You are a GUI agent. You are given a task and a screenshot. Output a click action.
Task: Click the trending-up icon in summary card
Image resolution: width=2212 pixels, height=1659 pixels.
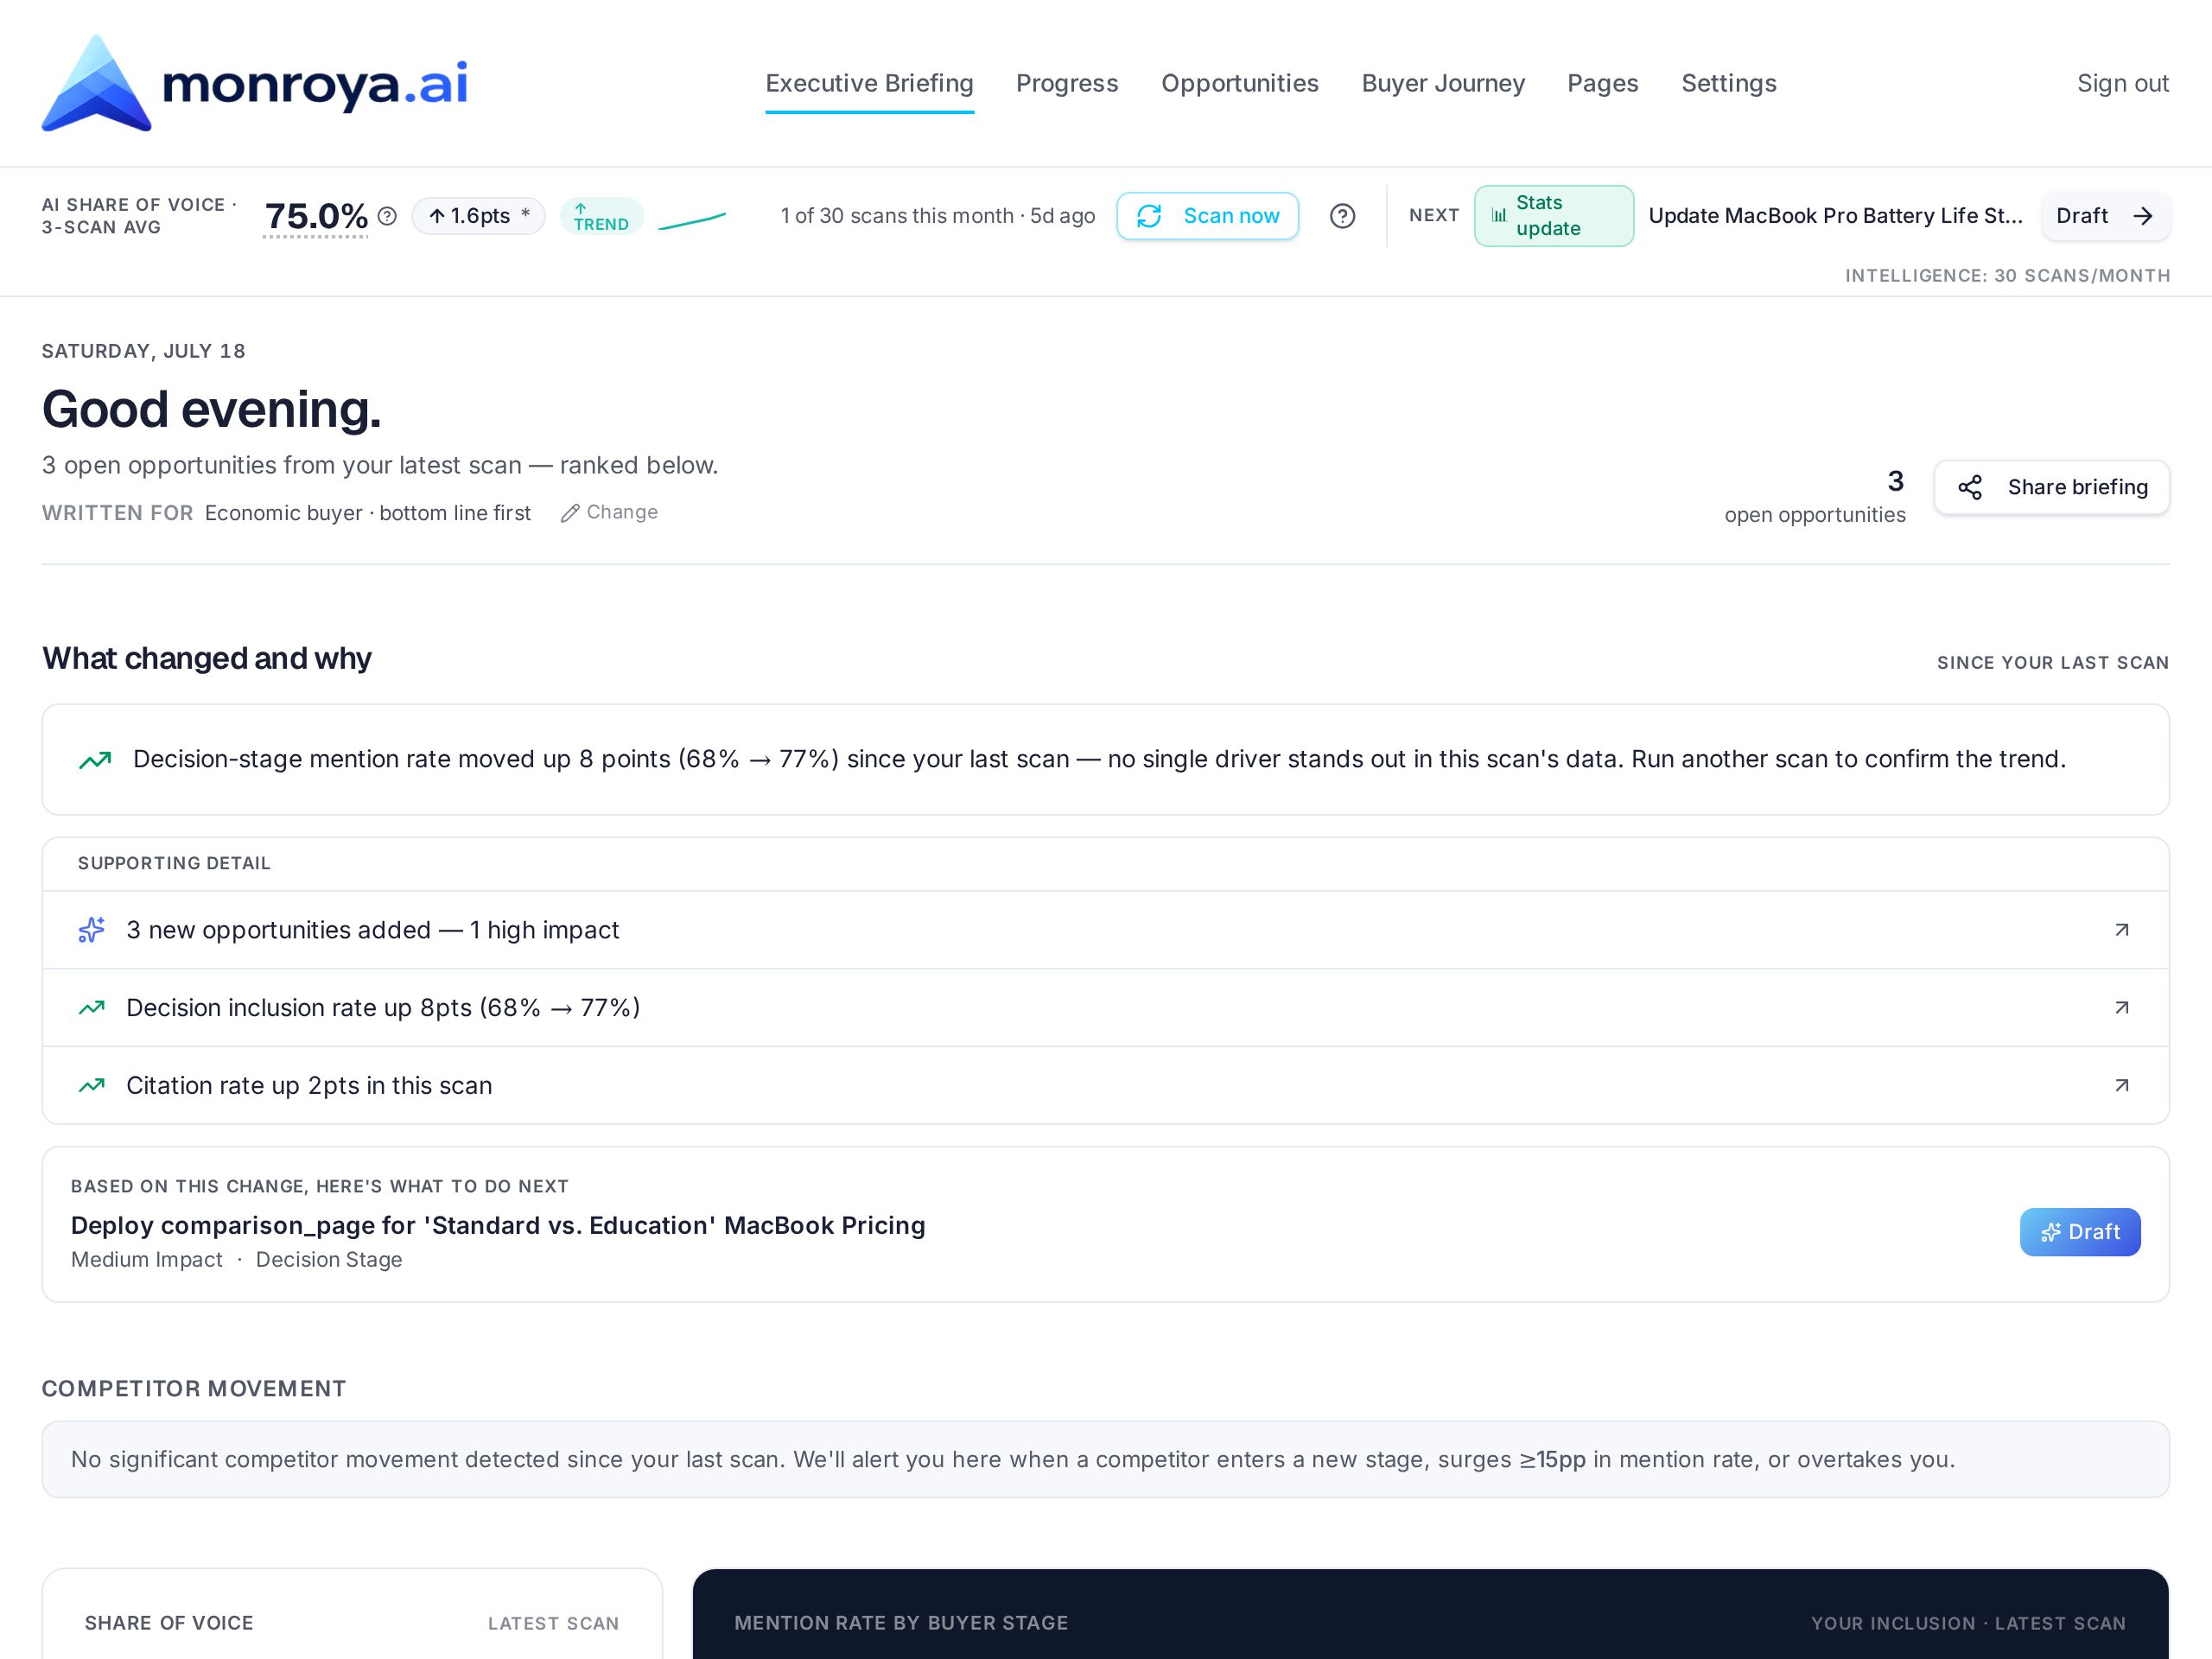(95, 760)
